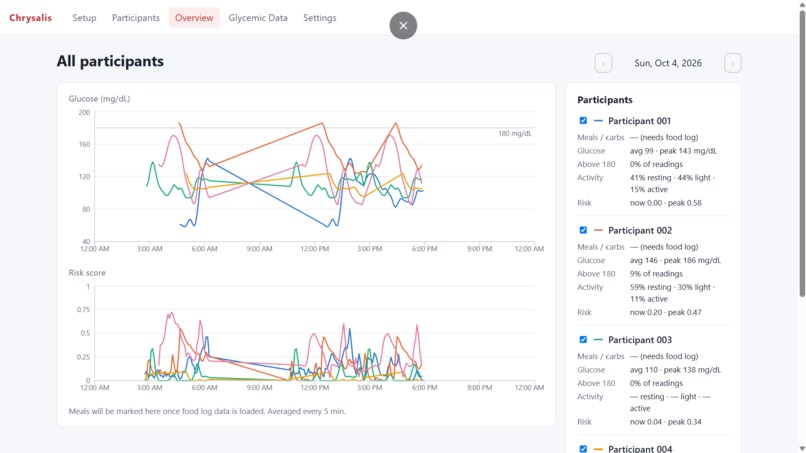
Task: Click the 180 mg/dL threshold label
Action: pos(515,134)
